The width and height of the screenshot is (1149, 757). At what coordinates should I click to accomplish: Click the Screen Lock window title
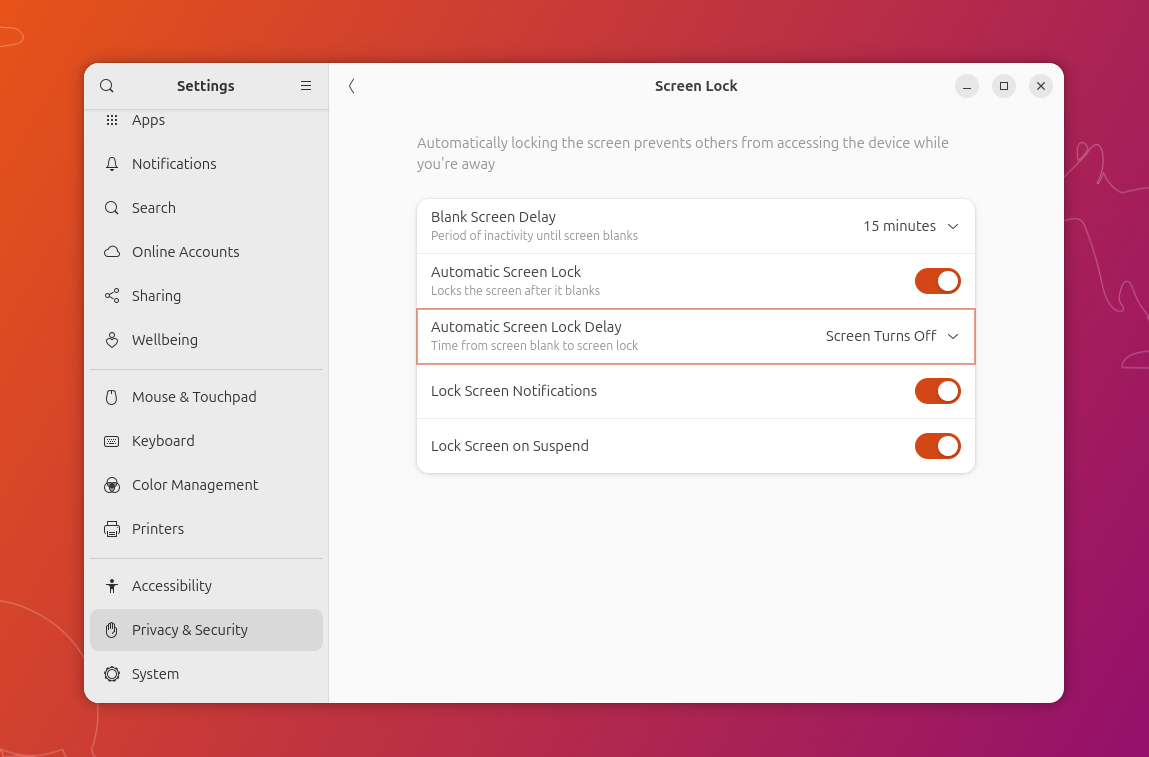(x=696, y=86)
